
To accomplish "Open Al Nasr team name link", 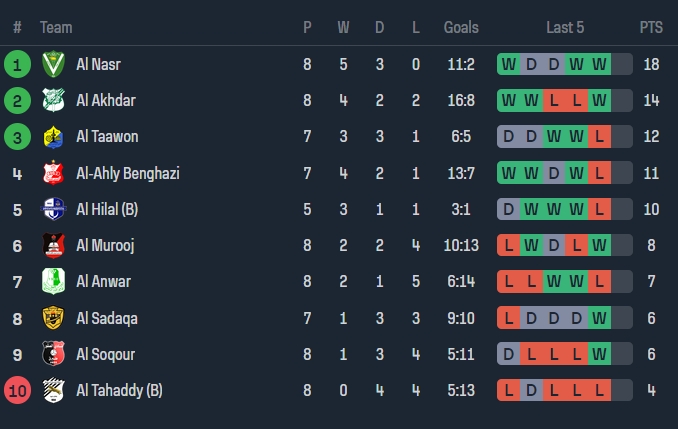I will (x=98, y=65).
